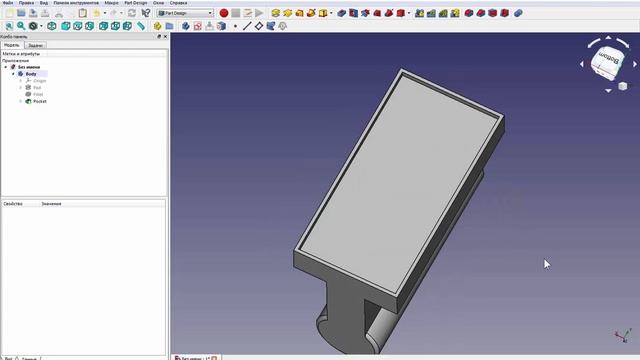Click the Draw style black circle icon

coord(33,26)
